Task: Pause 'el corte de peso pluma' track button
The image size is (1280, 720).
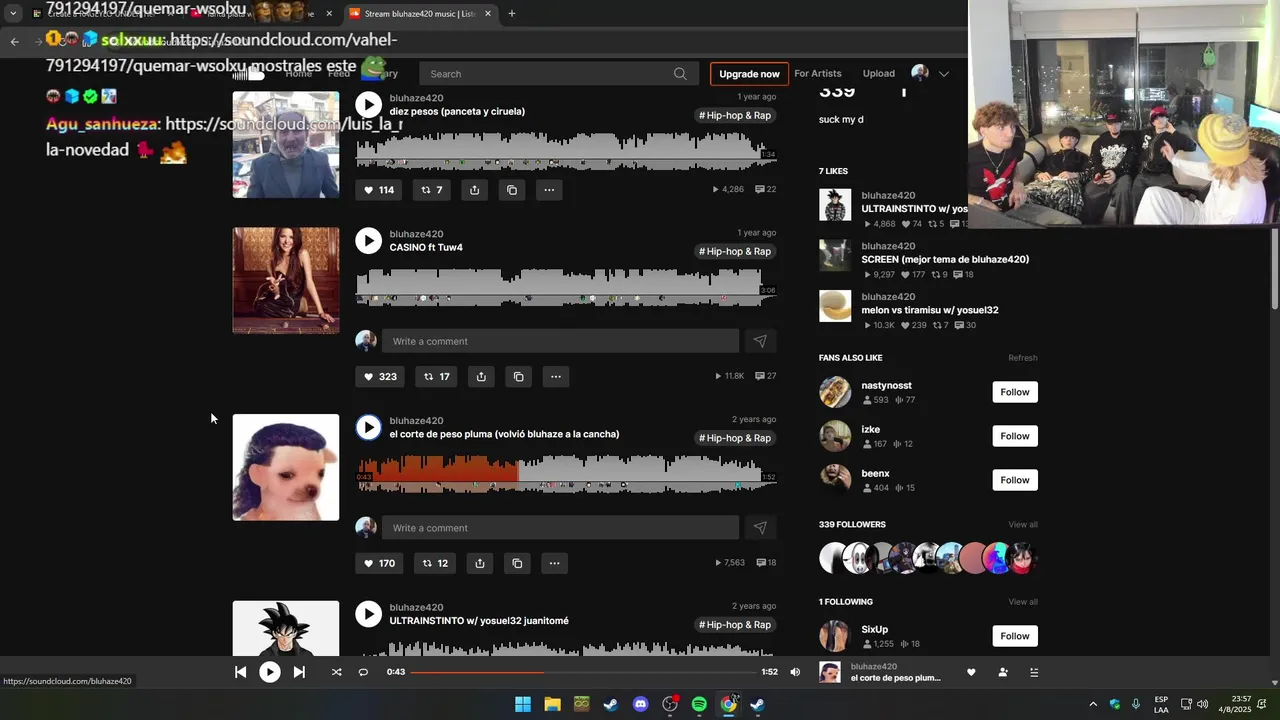Action: (368, 427)
